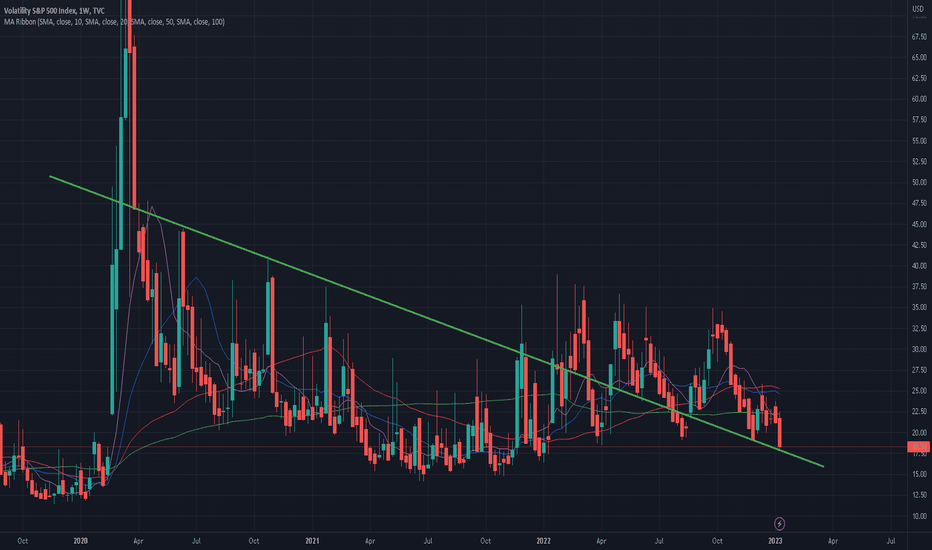Click the 2023 label on the time axis
The image size is (932, 550).
(775, 540)
